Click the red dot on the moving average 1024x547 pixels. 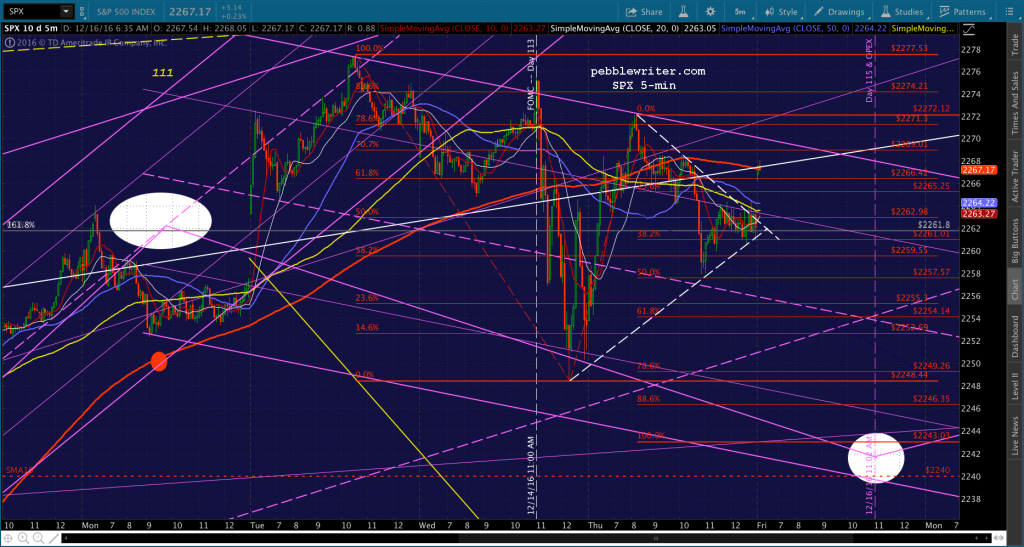click(x=159, y=361)
